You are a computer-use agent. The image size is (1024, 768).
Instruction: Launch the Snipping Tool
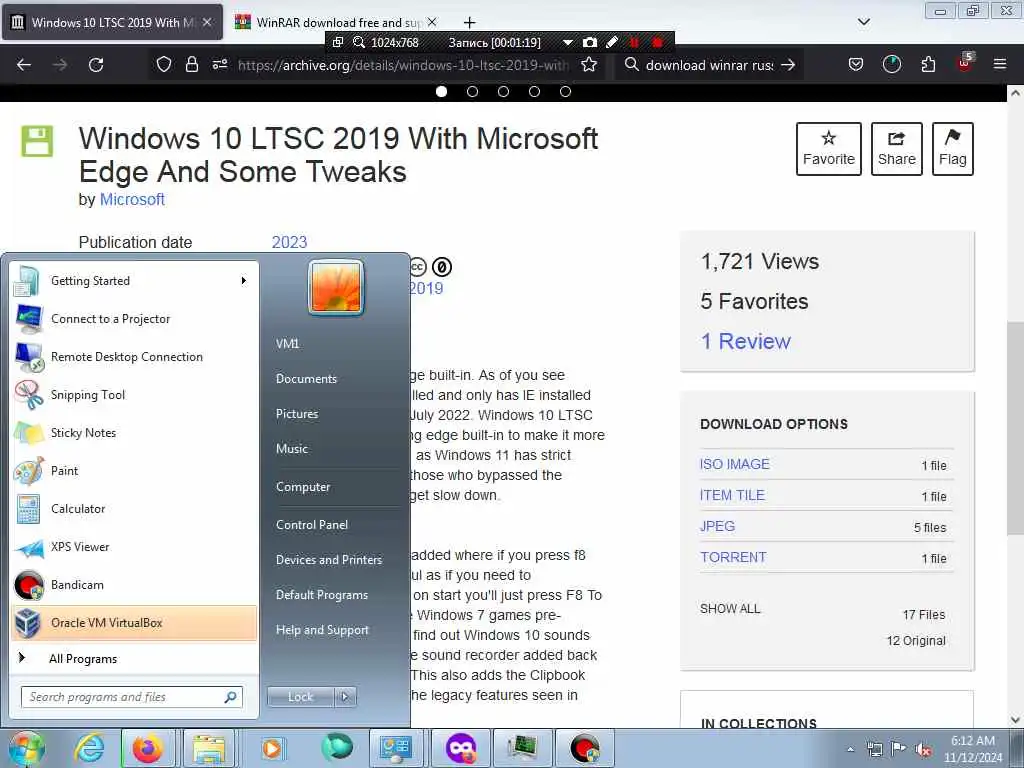pos(134,394)
